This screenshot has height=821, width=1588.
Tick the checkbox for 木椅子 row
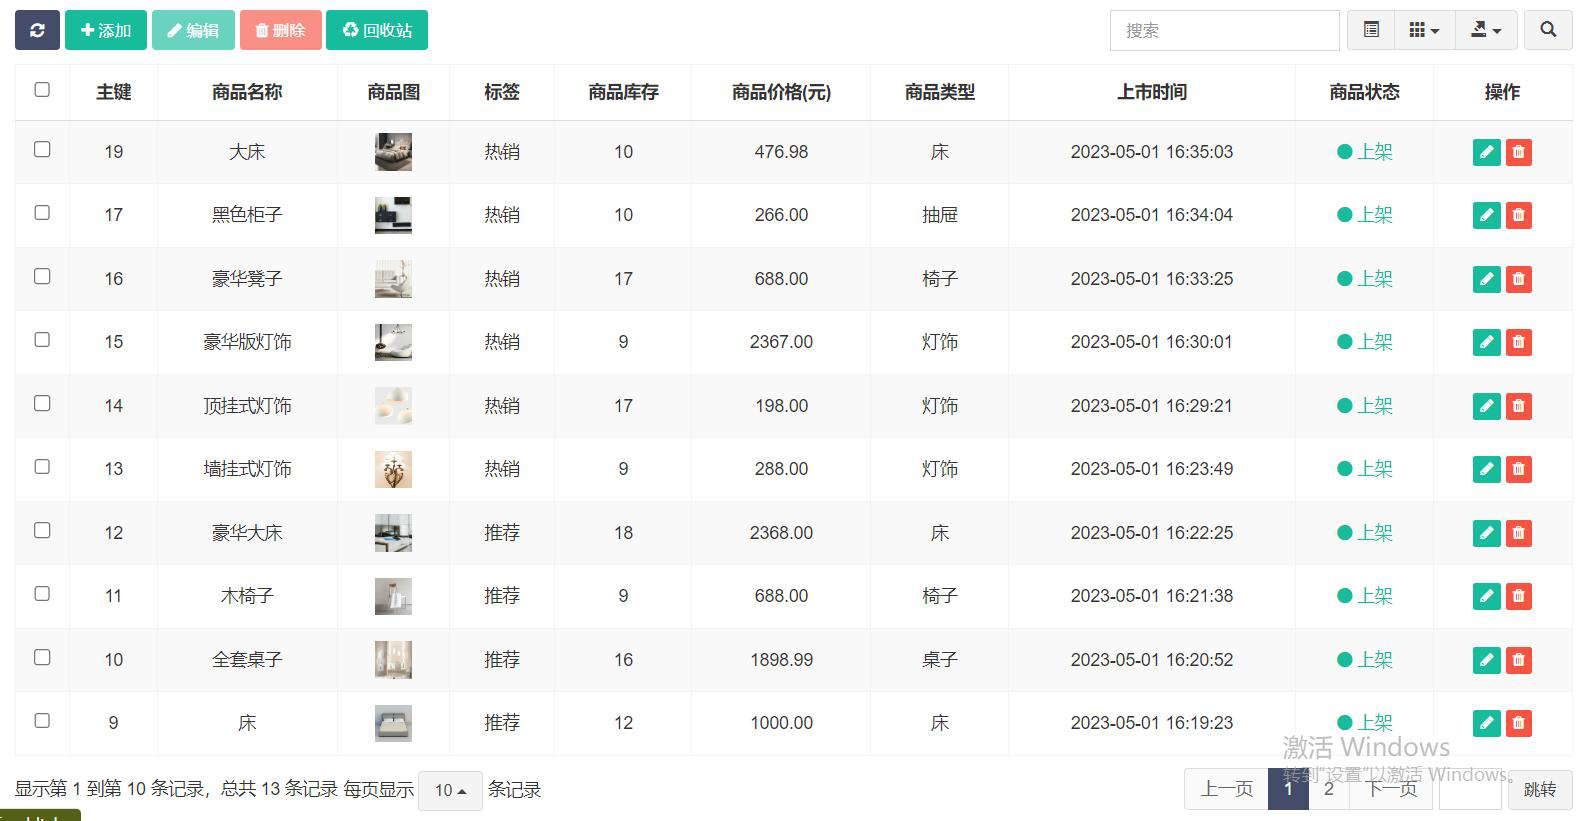tap(42, 594)
